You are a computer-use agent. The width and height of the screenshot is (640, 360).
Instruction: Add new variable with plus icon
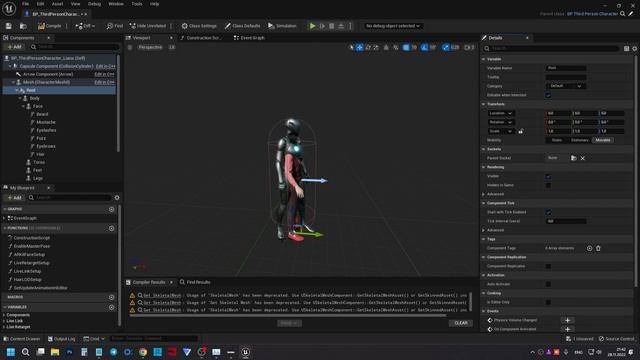[111, 307]
